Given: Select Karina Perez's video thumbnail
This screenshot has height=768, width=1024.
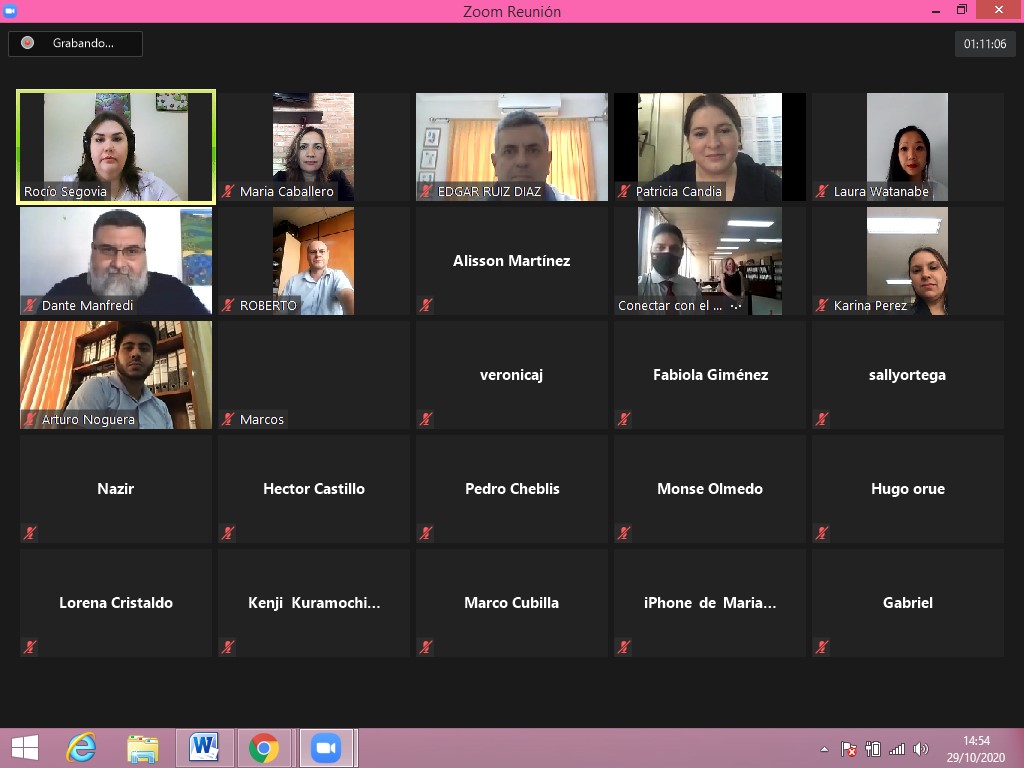Looking at the screenshot, I should point(907,261).
